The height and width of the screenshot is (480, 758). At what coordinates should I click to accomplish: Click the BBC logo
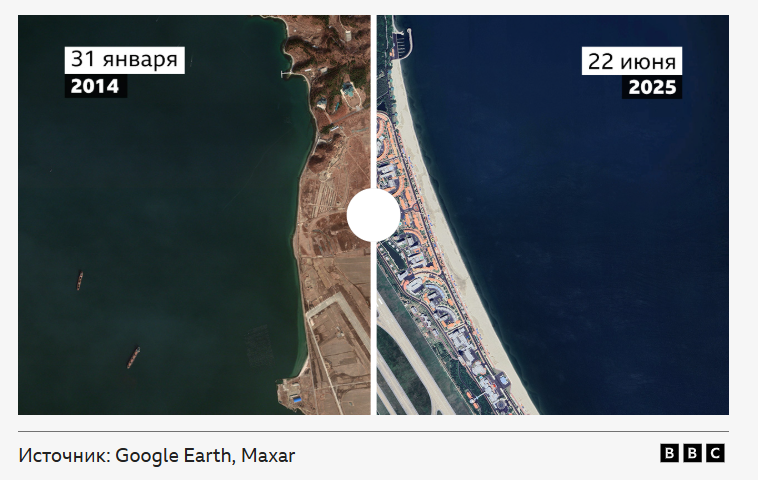[x=692, y=453]
